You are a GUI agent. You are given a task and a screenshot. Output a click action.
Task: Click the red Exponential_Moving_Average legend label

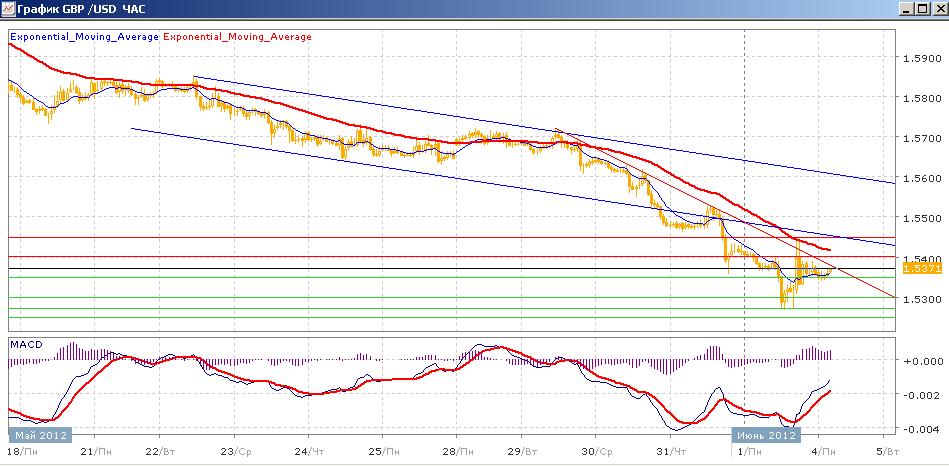click(x=237, y=37)
